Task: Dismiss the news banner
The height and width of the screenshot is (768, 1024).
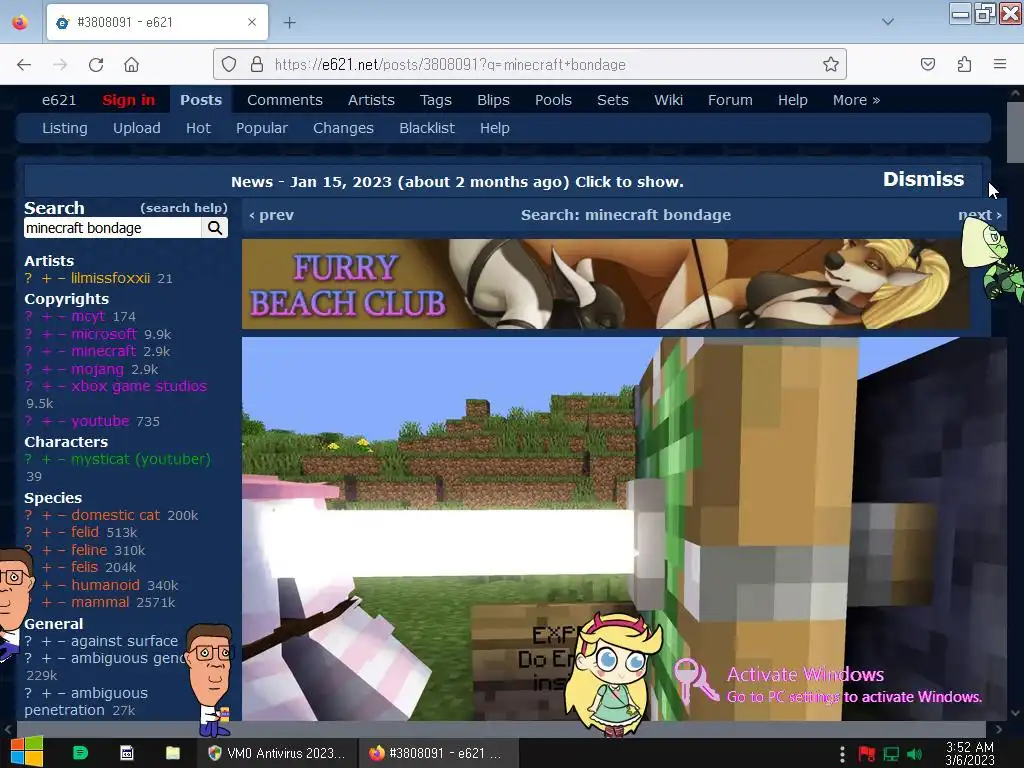Action: click(x=923, y=179)
